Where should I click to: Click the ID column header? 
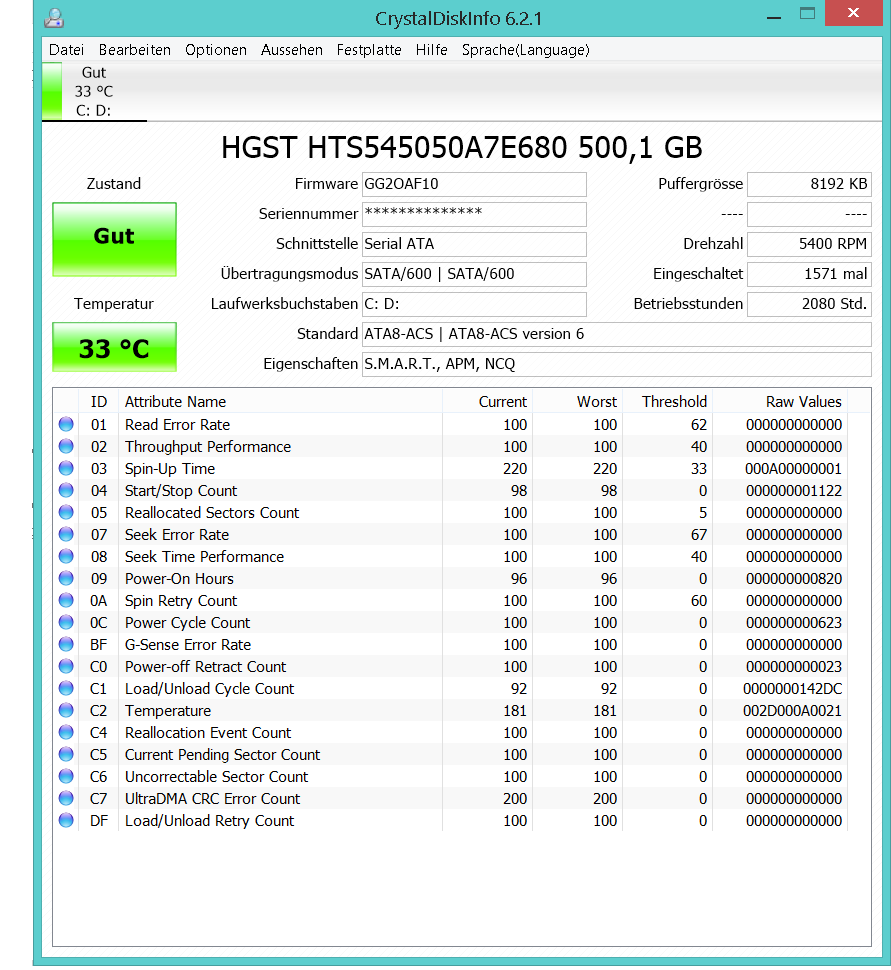pos(98,401)
